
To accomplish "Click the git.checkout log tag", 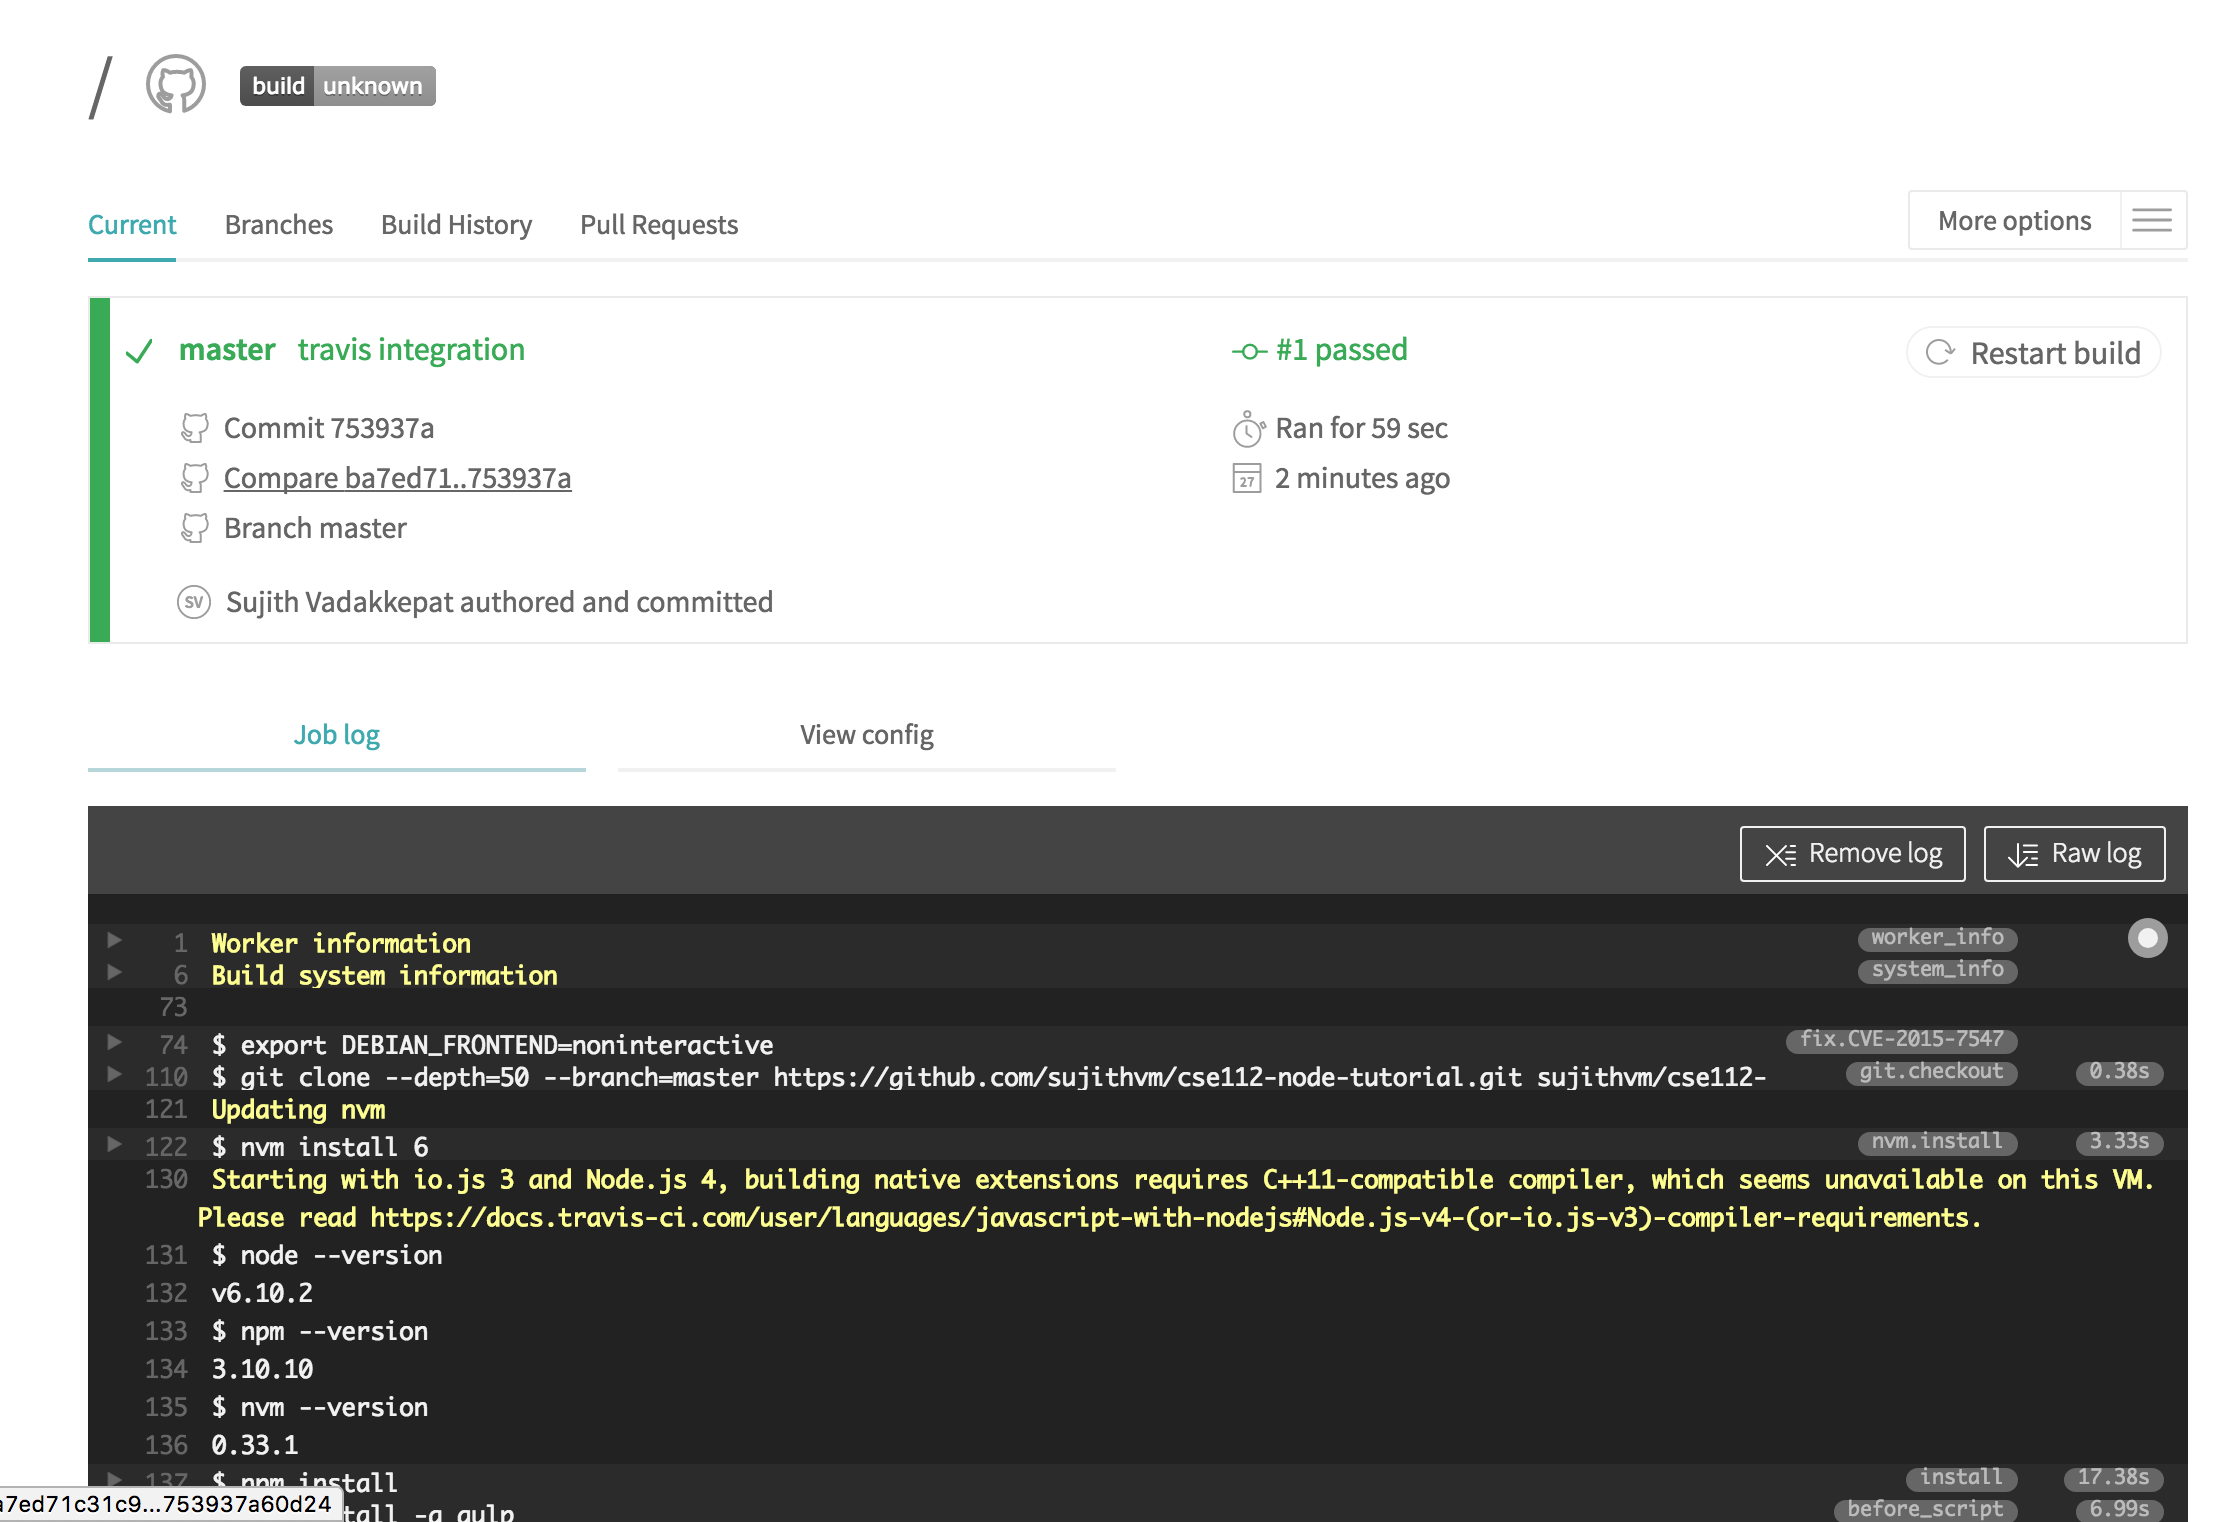I will click(x=1931, y=1072).
